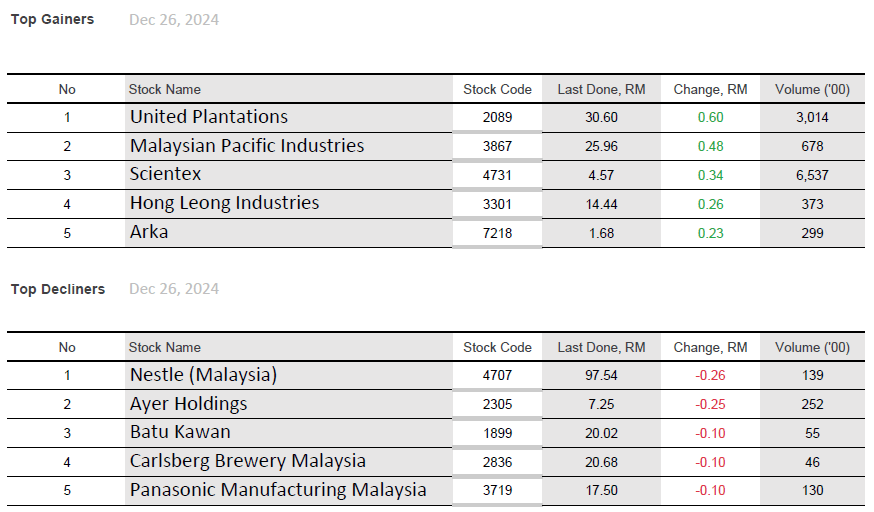Click Change, RM header in Top Decliners
The height and width of the screenshot is (512, 874).
coord(710,347)
